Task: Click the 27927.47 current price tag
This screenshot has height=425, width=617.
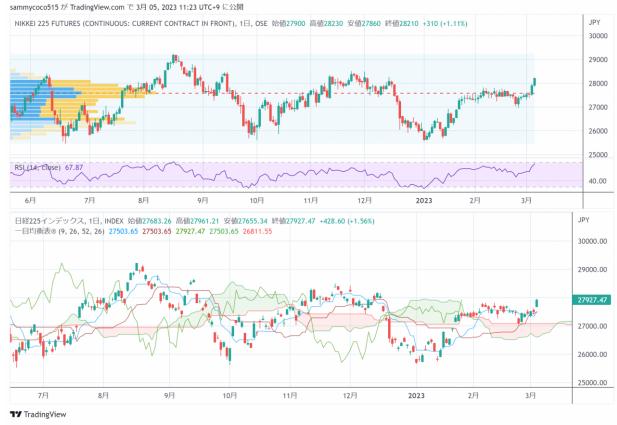Action: (x=592, y=299)
